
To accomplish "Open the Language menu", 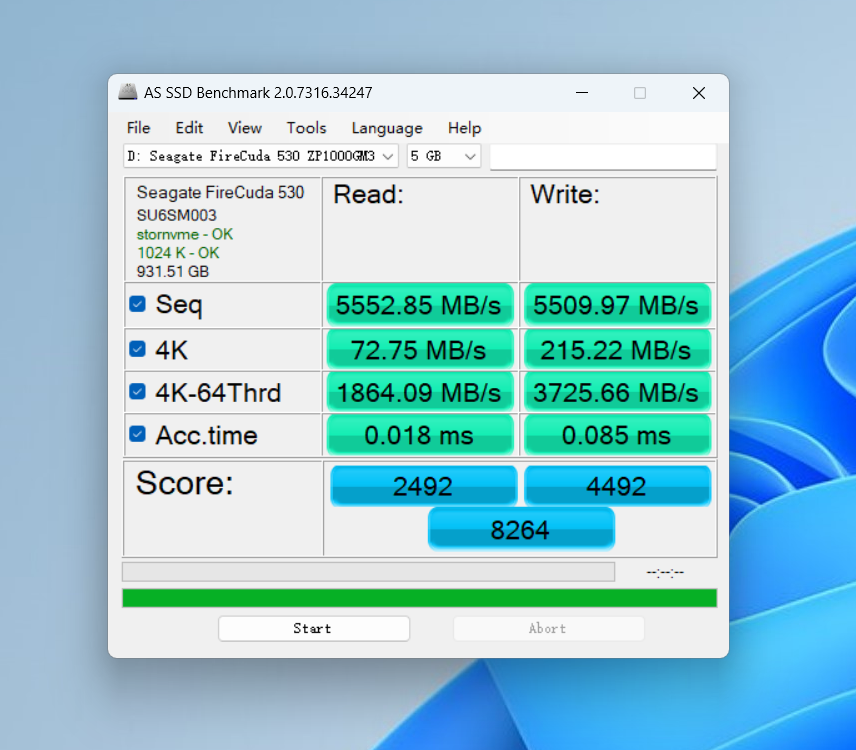I will (387, 128).
